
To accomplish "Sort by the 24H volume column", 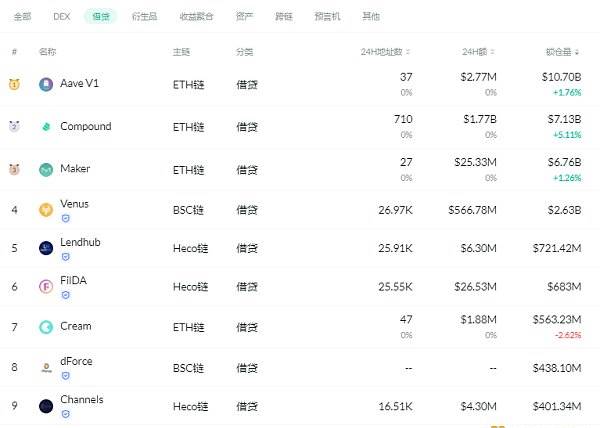I will click(478, 52).
